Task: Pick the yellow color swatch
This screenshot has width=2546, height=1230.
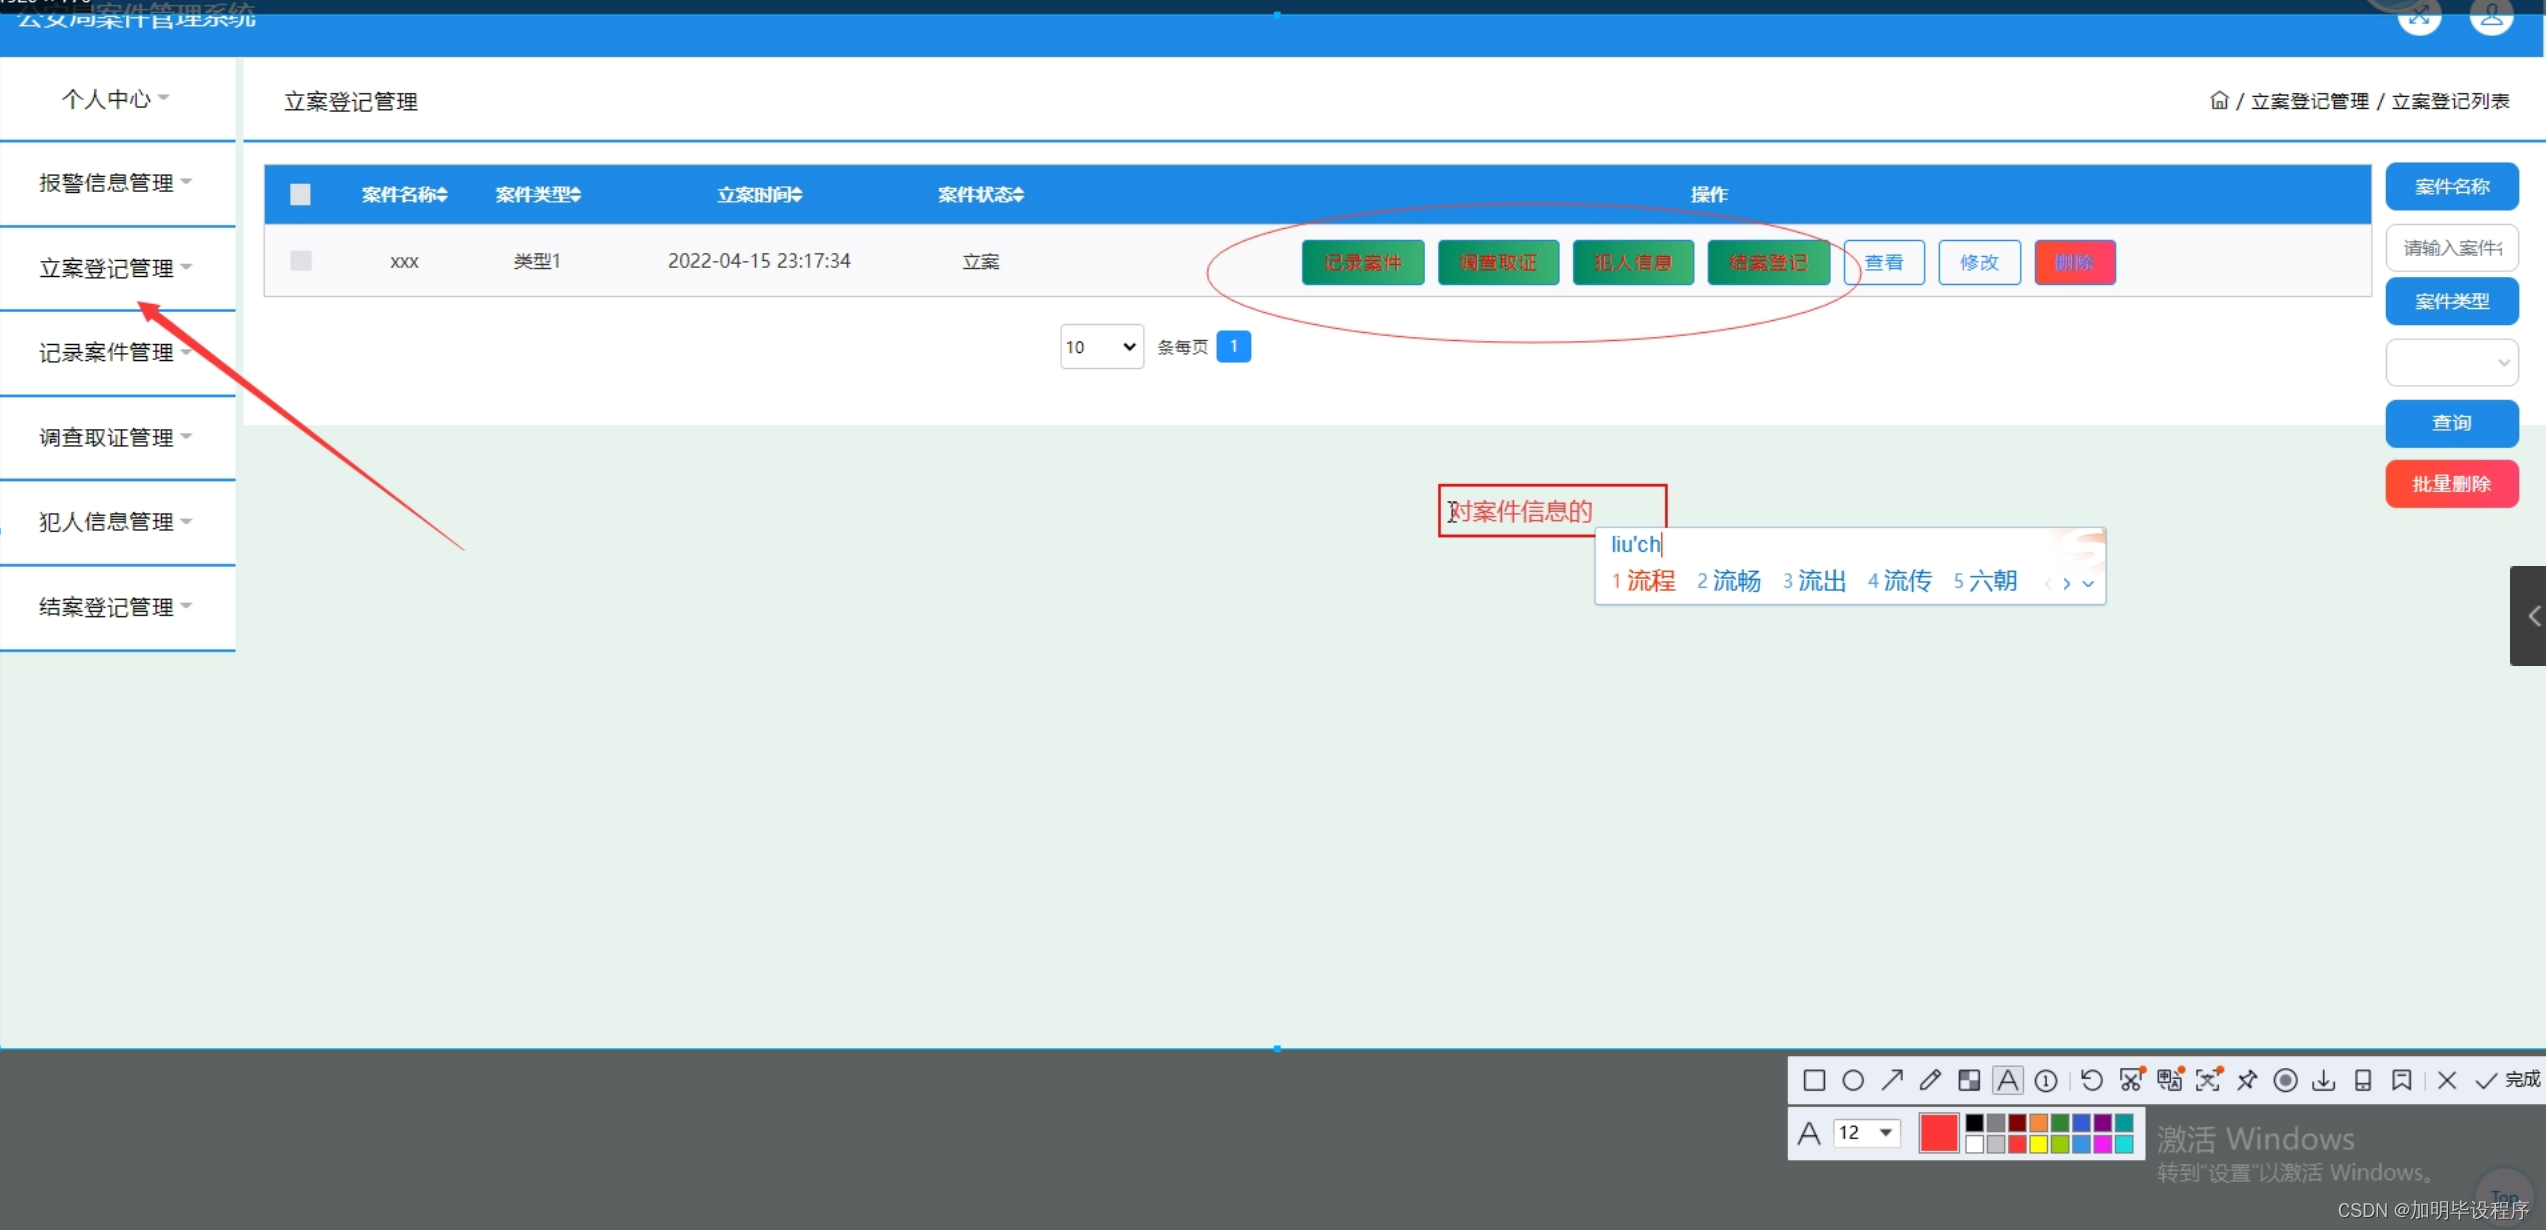Action: (x=2038, y=1145)
